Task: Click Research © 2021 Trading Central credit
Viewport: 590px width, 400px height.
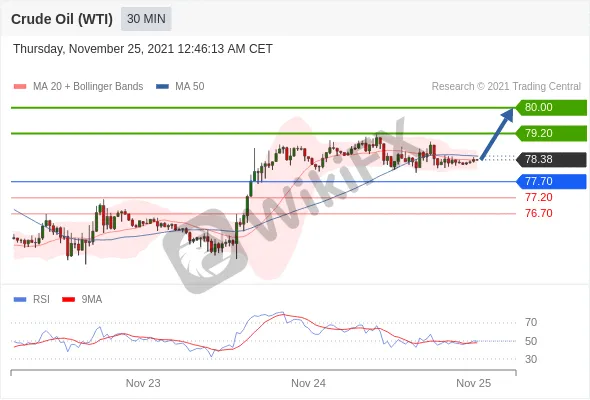Action: (506, 87)
